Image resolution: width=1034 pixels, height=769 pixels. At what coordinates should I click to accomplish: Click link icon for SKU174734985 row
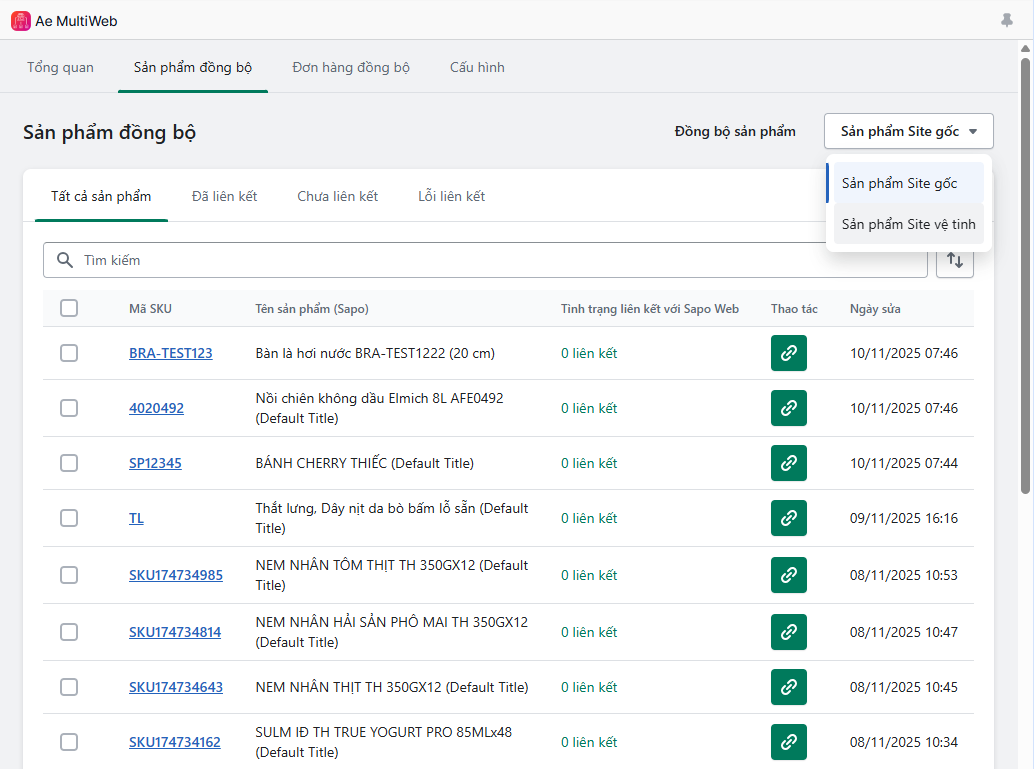click(x=788, y=575)
